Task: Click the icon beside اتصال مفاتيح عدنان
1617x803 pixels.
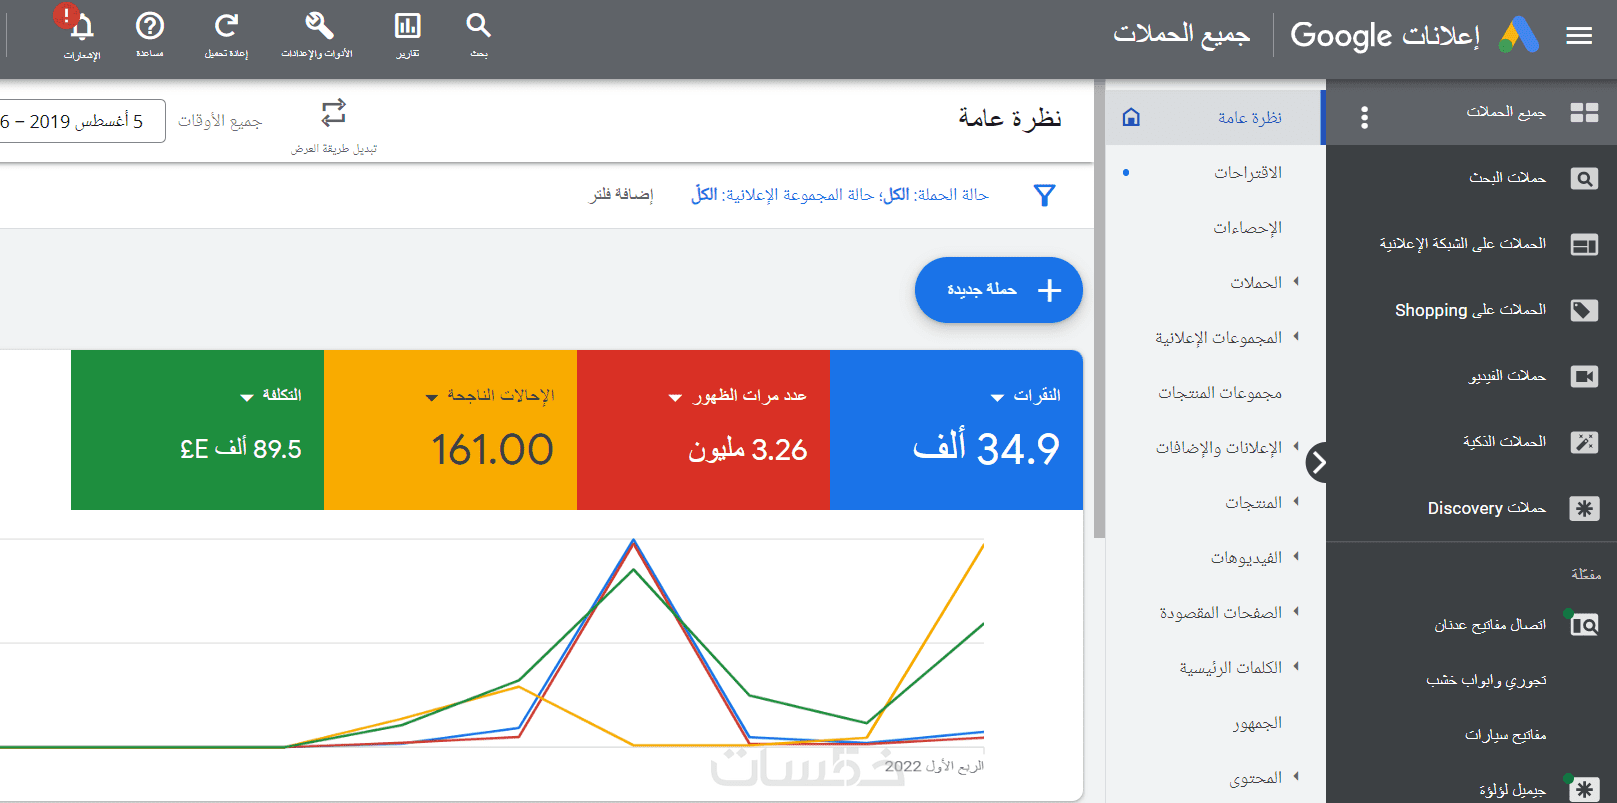Action: (x=1584, y=625)
